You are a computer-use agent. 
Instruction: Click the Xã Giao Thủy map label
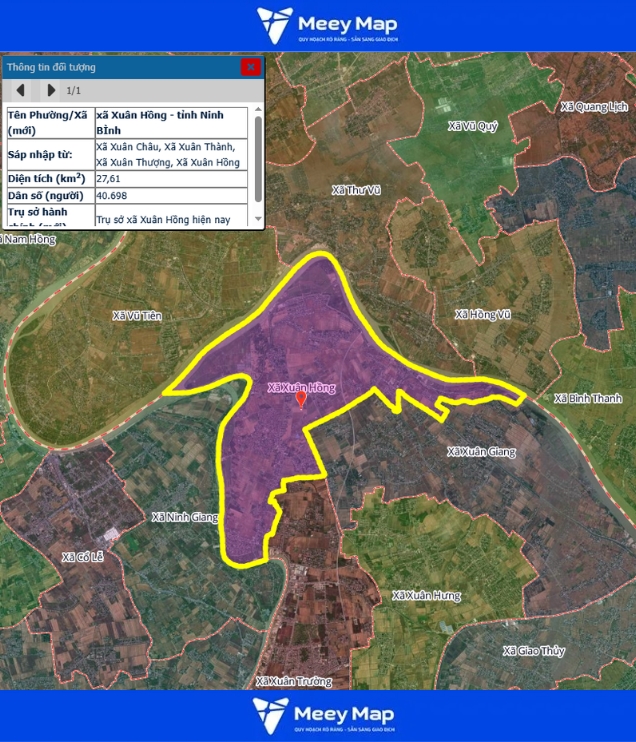pos(534,651)
